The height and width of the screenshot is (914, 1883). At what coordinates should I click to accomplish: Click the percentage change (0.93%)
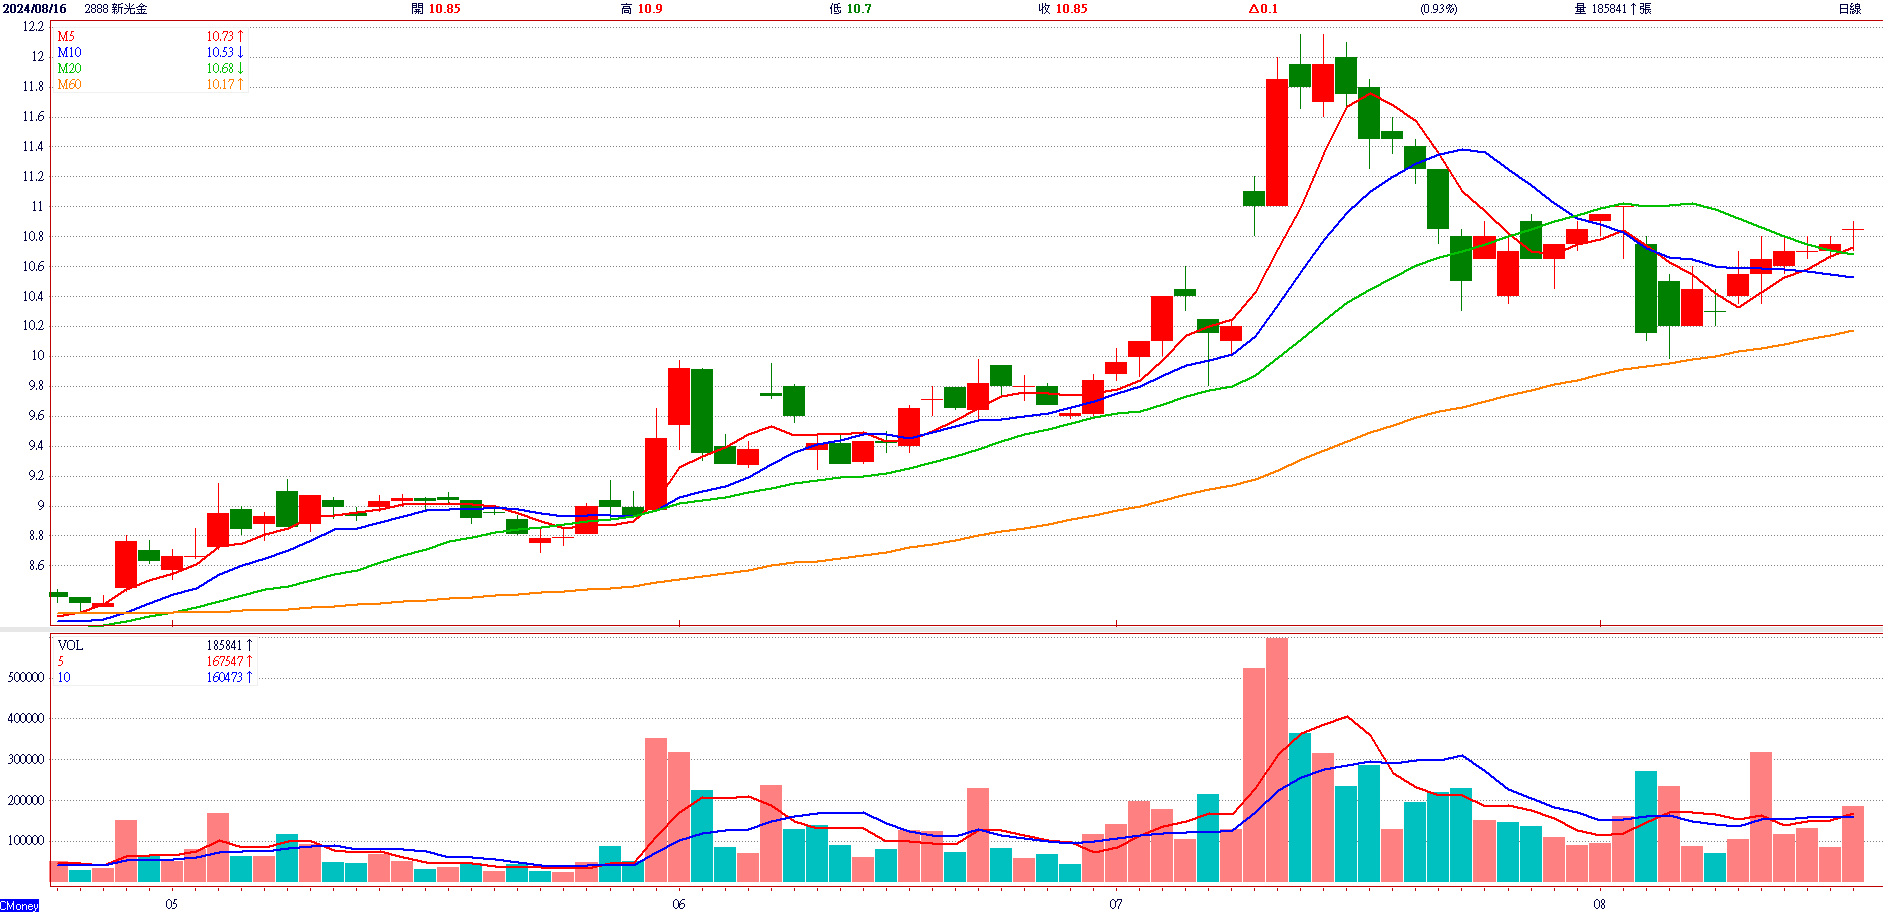[x=1439, y=9]
